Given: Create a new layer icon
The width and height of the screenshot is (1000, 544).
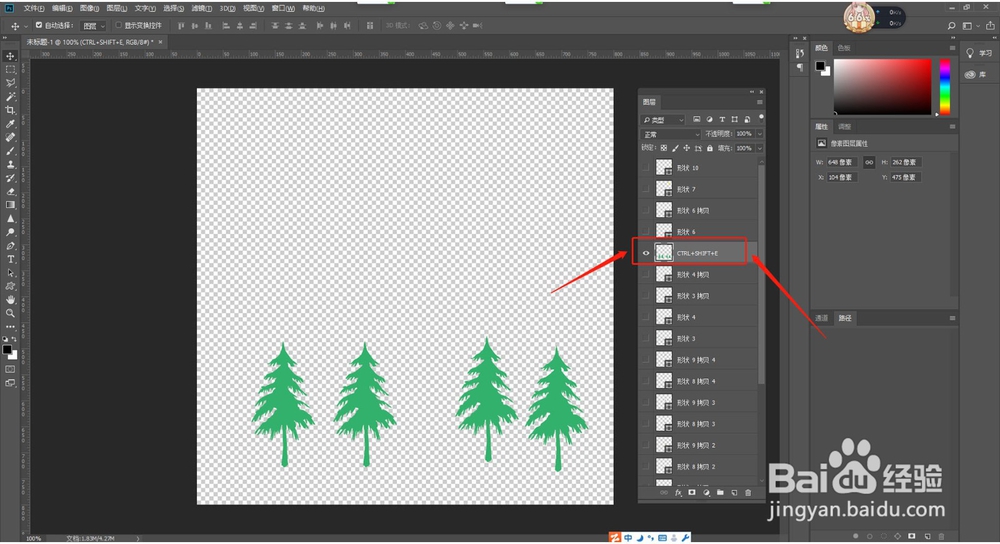Looking at the screenshot, I should (x=734, y=492).
